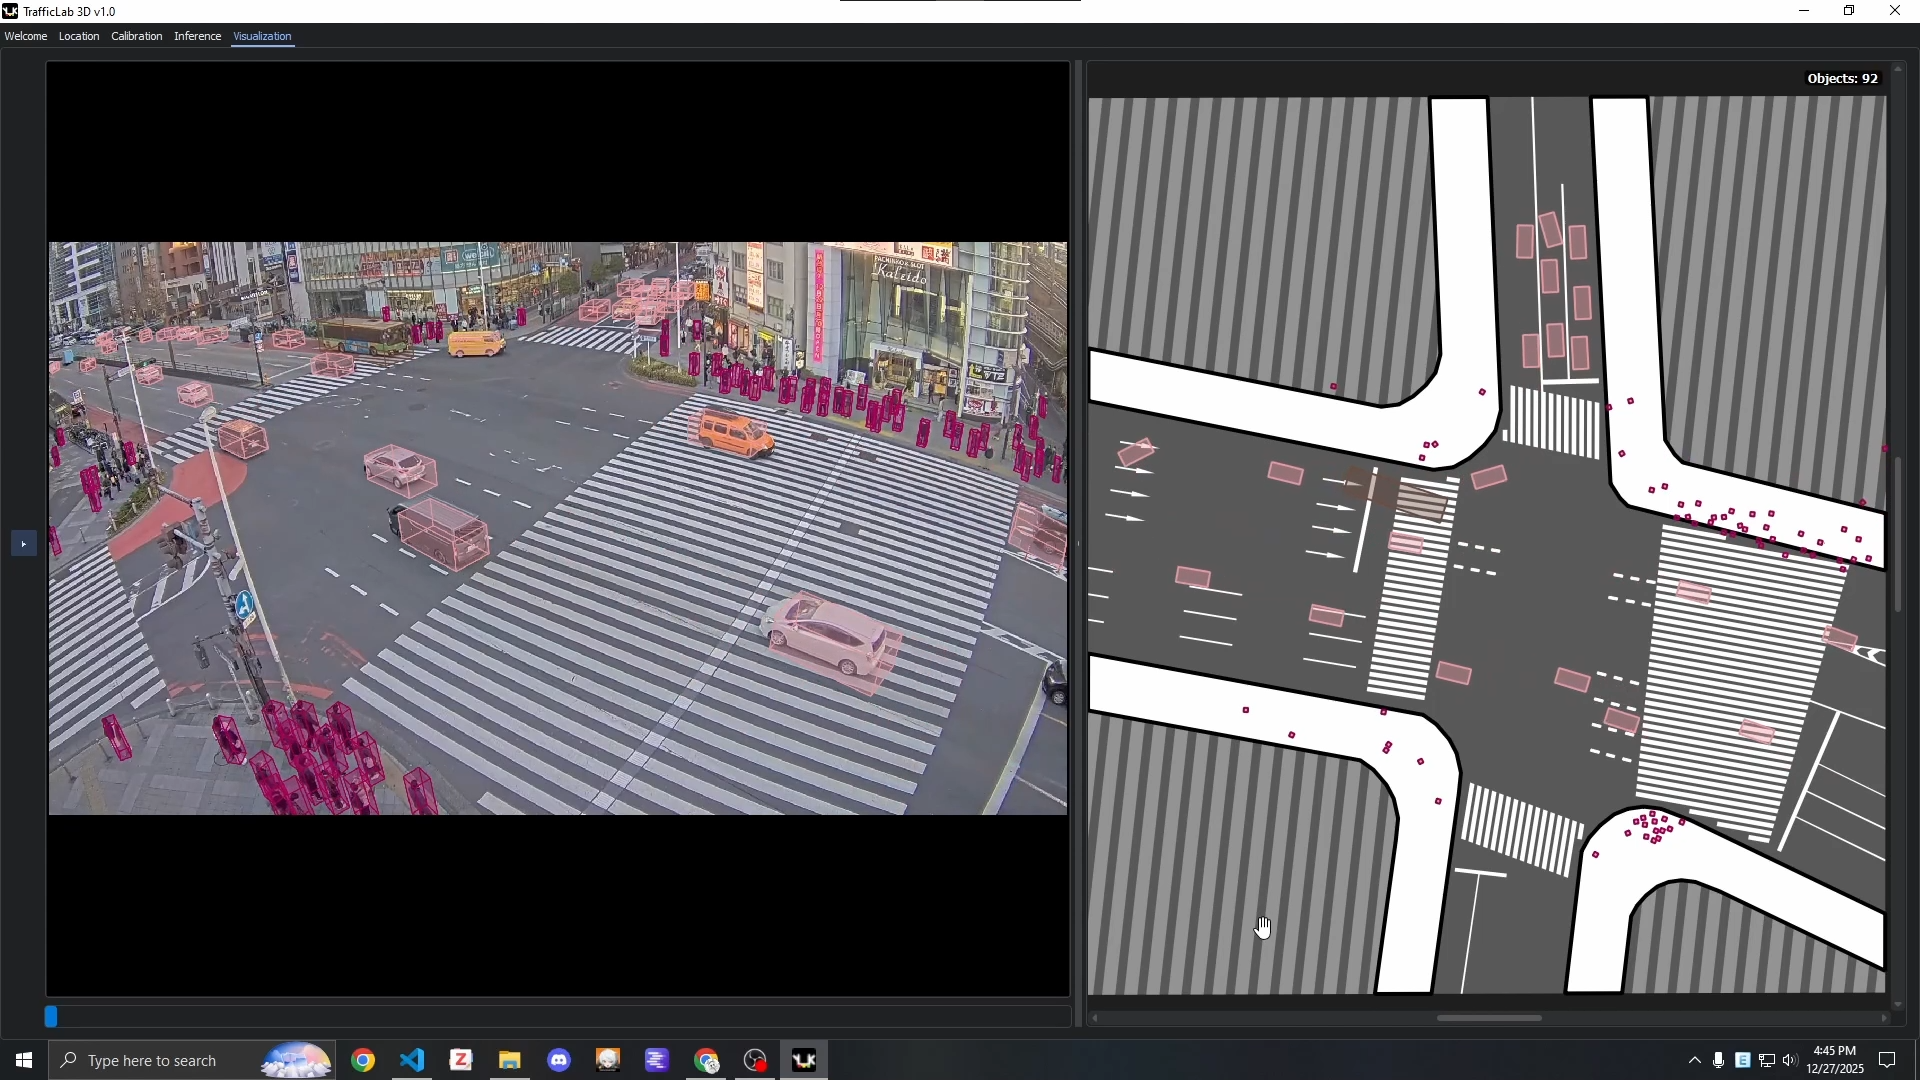The width and height of the screenshot is (1920, 1080).
Task: Click the TrafficLab 3D icon in the taskbar
Action: pos(805,1060)
